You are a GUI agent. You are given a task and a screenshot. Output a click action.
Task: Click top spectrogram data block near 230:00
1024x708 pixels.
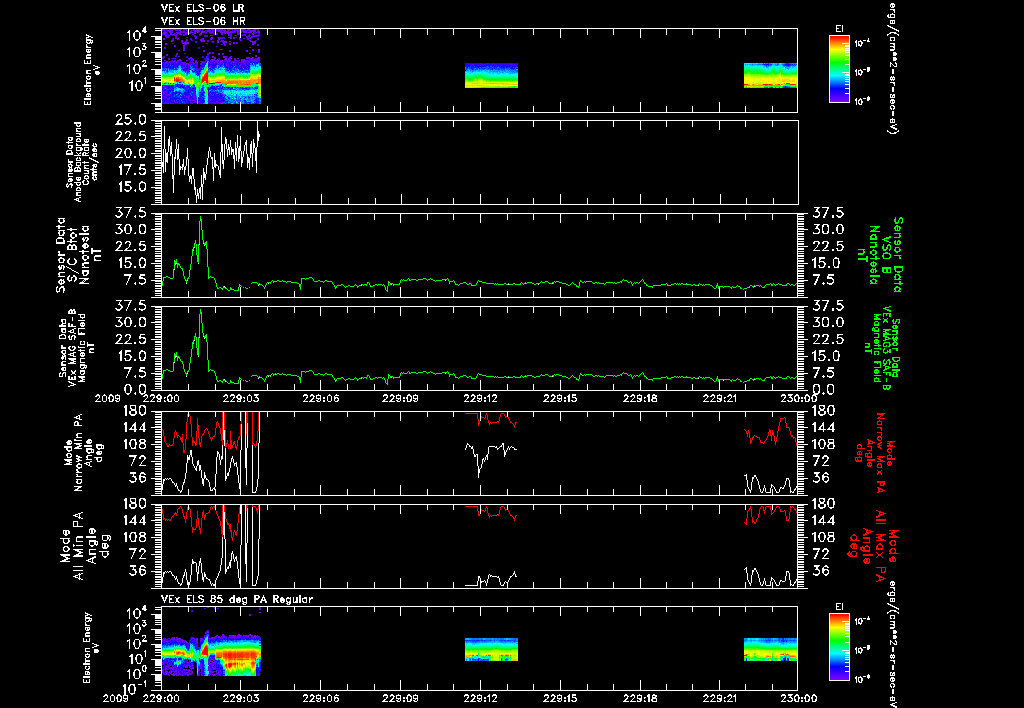point(771,75)
